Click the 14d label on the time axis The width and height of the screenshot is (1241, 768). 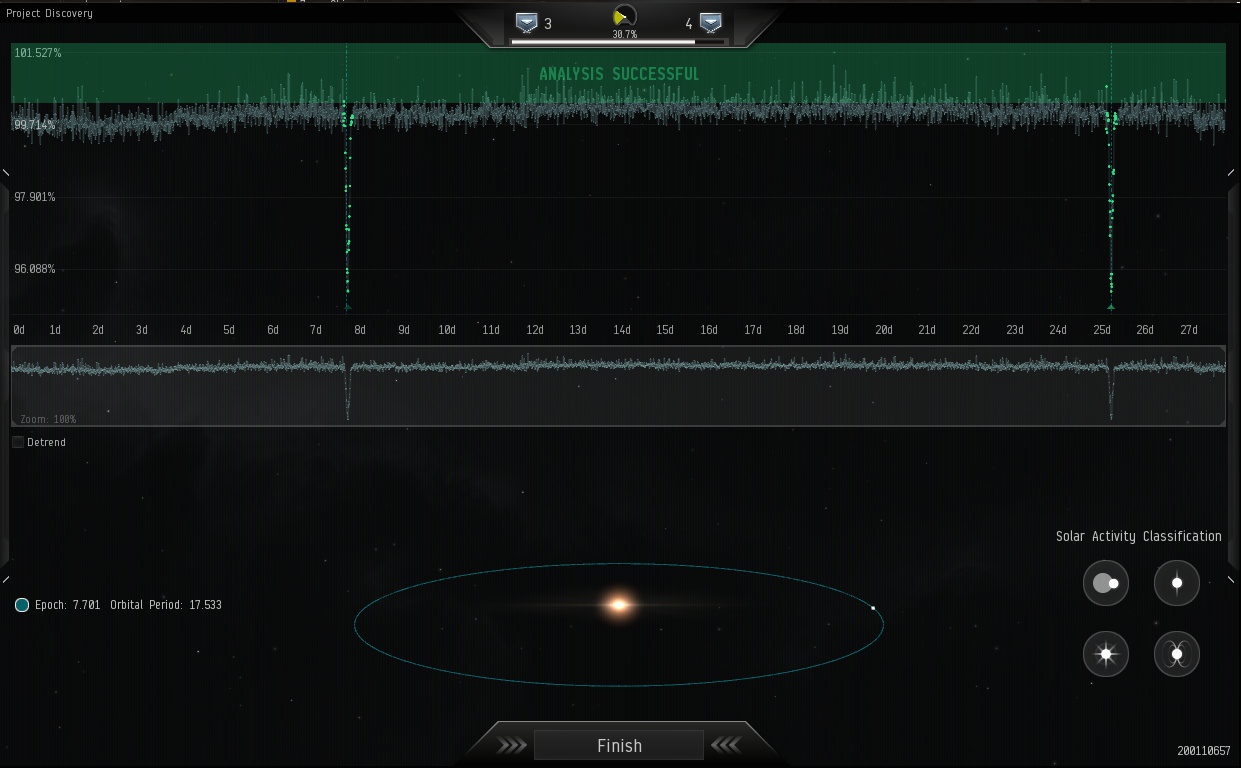point(622,330)
